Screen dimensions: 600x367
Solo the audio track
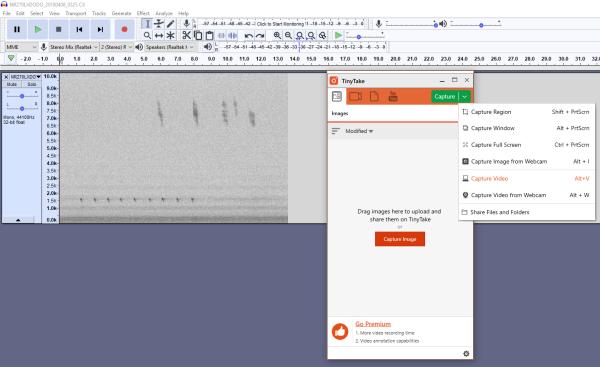click(x=31, y=84)
